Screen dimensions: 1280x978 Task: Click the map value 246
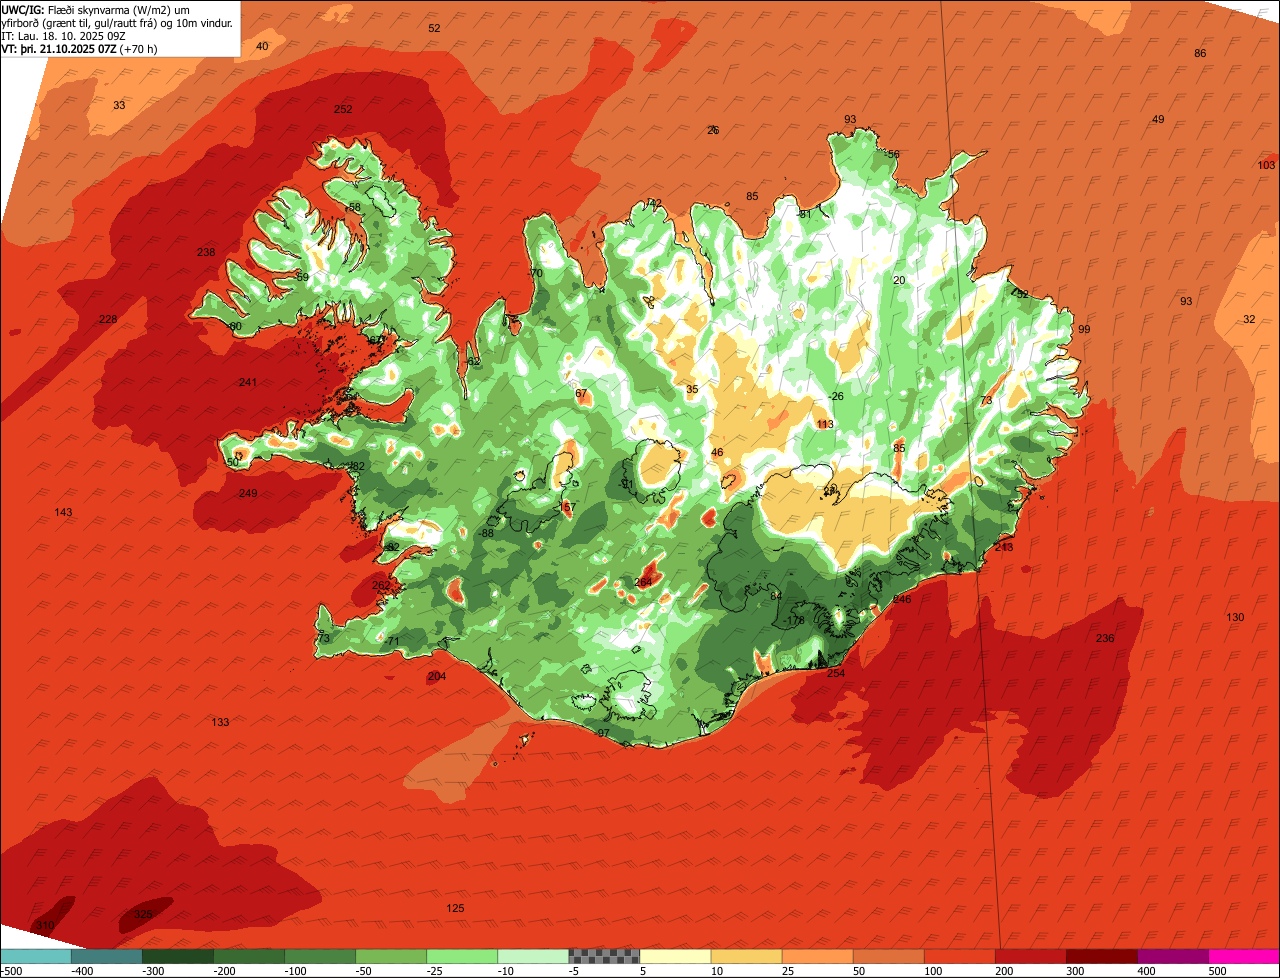tap(902, 599)
